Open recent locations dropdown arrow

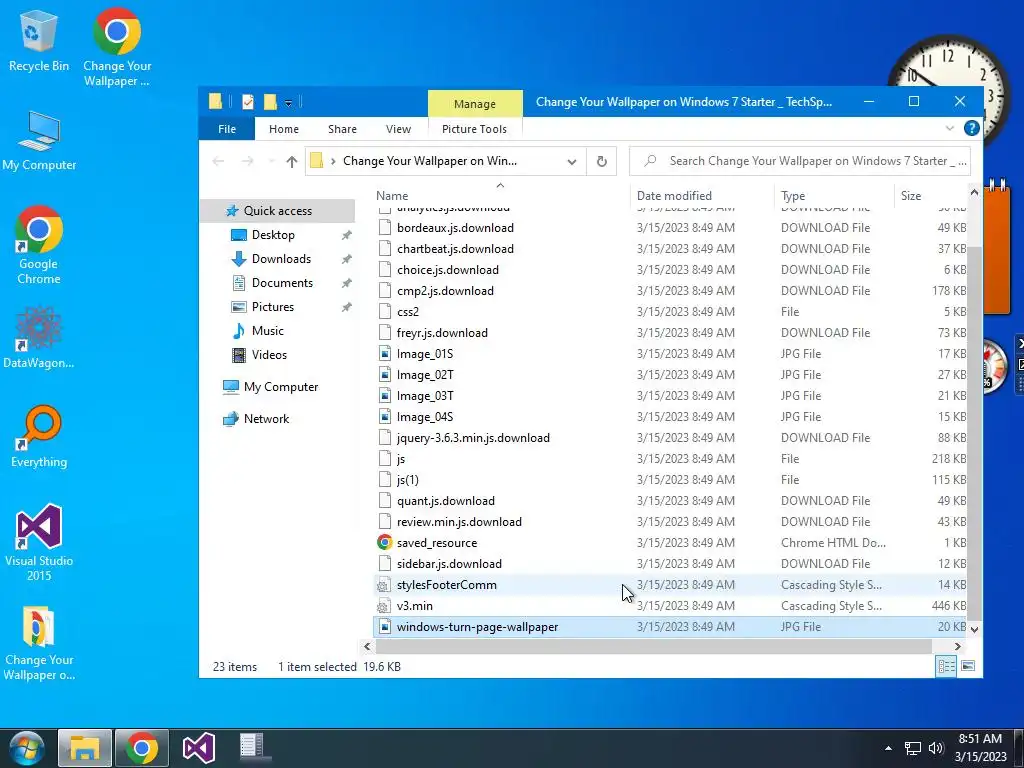pyautogui.click(x=270, y=162)
